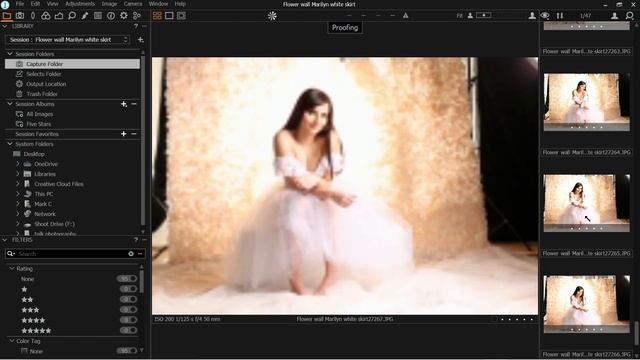Toggle the one-star rating filter
Image resolution: width=640 pixels, height=360 pixels.
(x=128, y=289)
